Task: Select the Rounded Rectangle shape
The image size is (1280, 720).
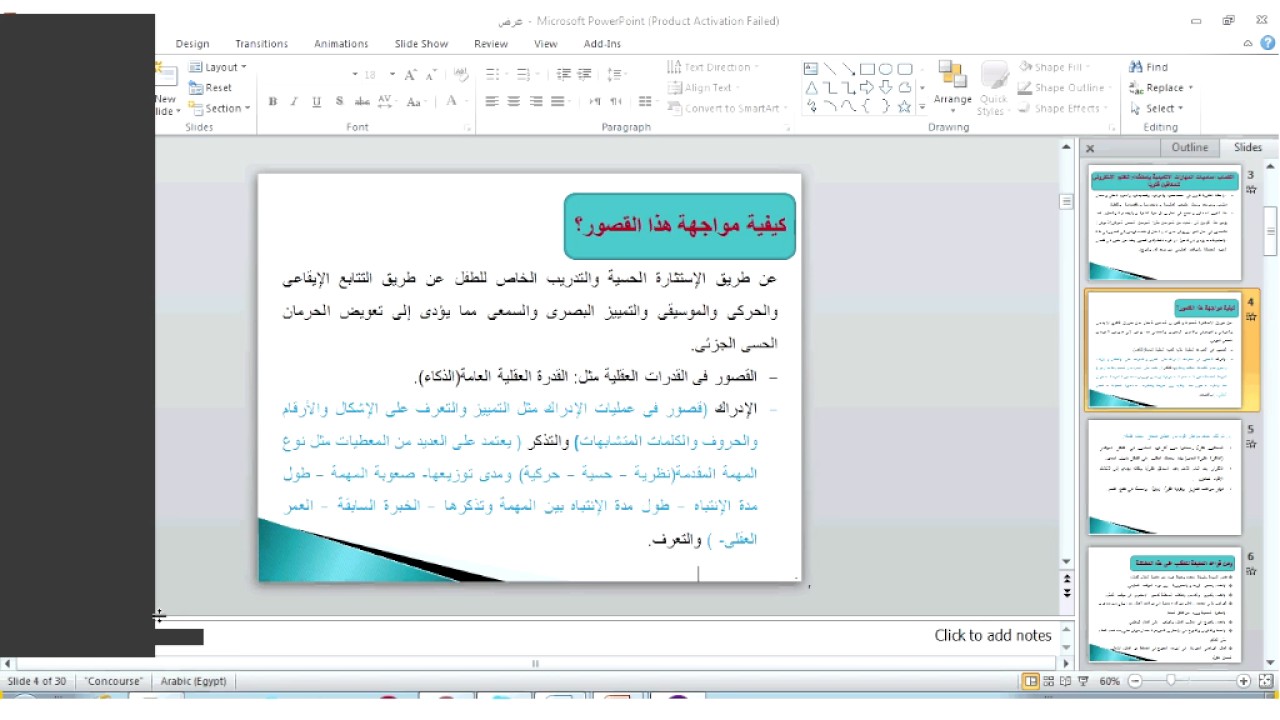Action: click(x=905, y=69)
